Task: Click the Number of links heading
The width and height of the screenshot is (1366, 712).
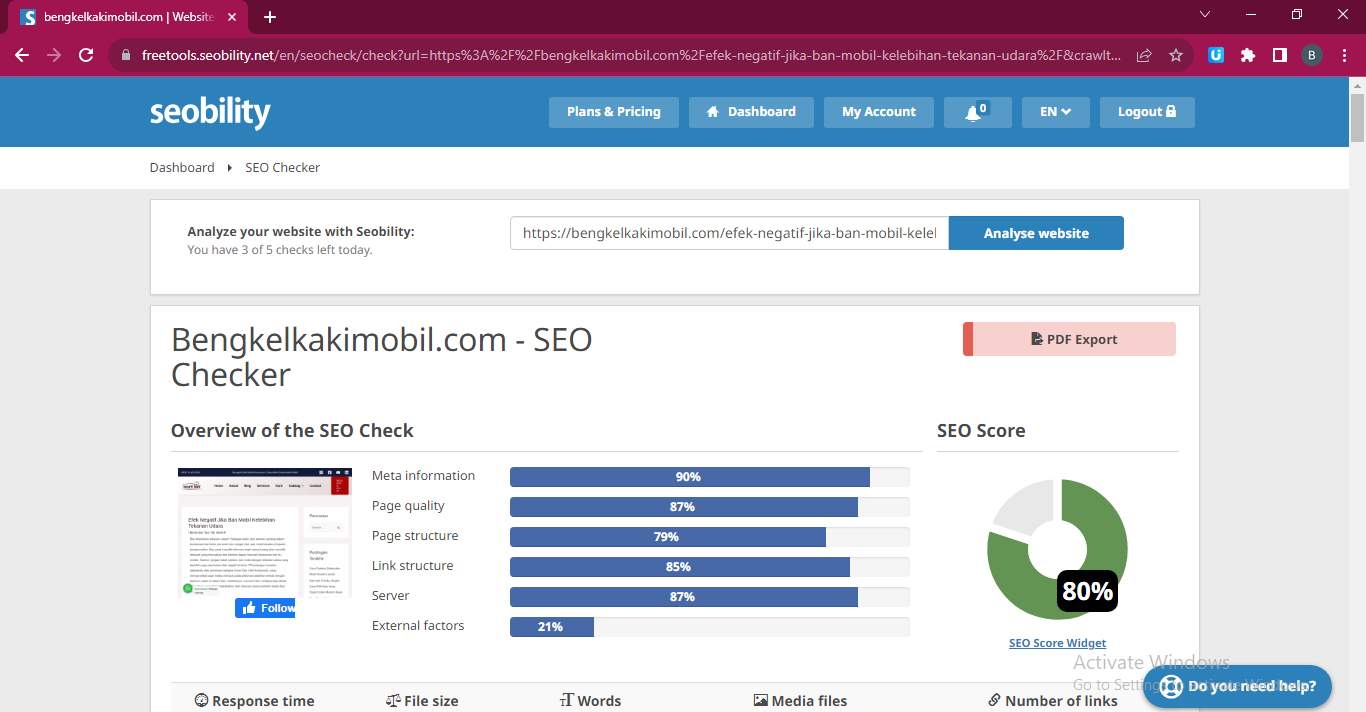Action: click(1052, 701)
